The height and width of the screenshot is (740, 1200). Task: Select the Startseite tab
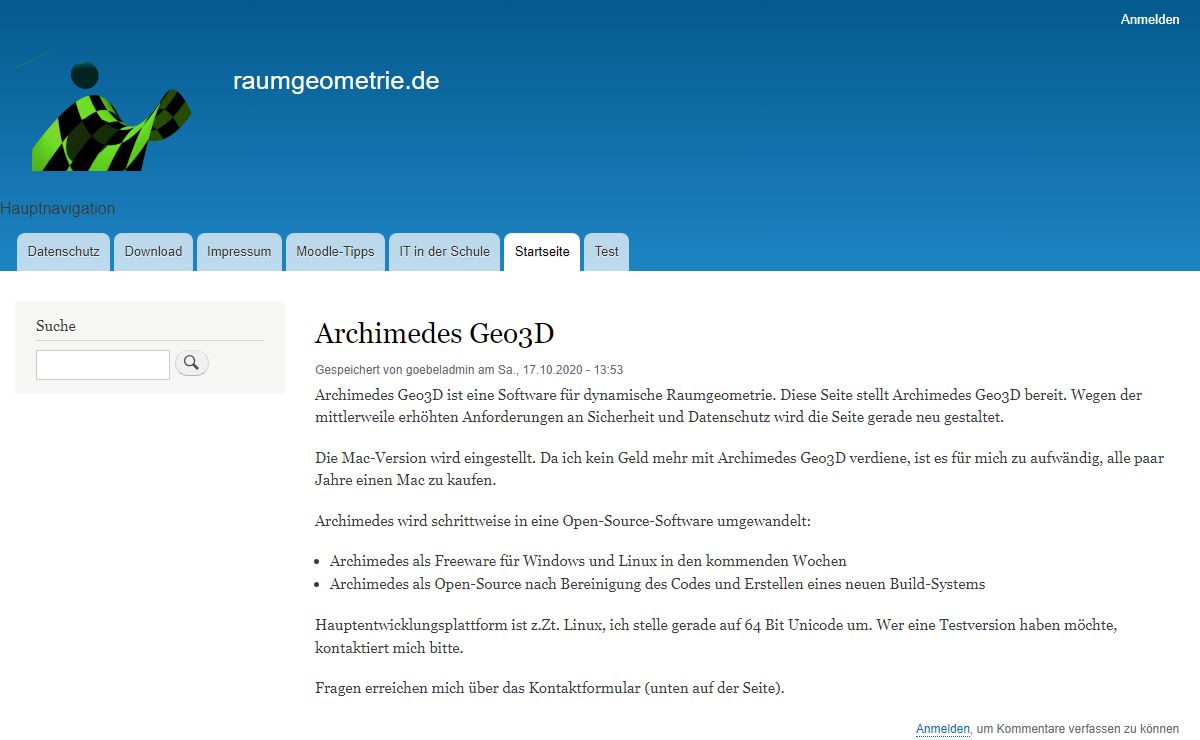[542, 252]
